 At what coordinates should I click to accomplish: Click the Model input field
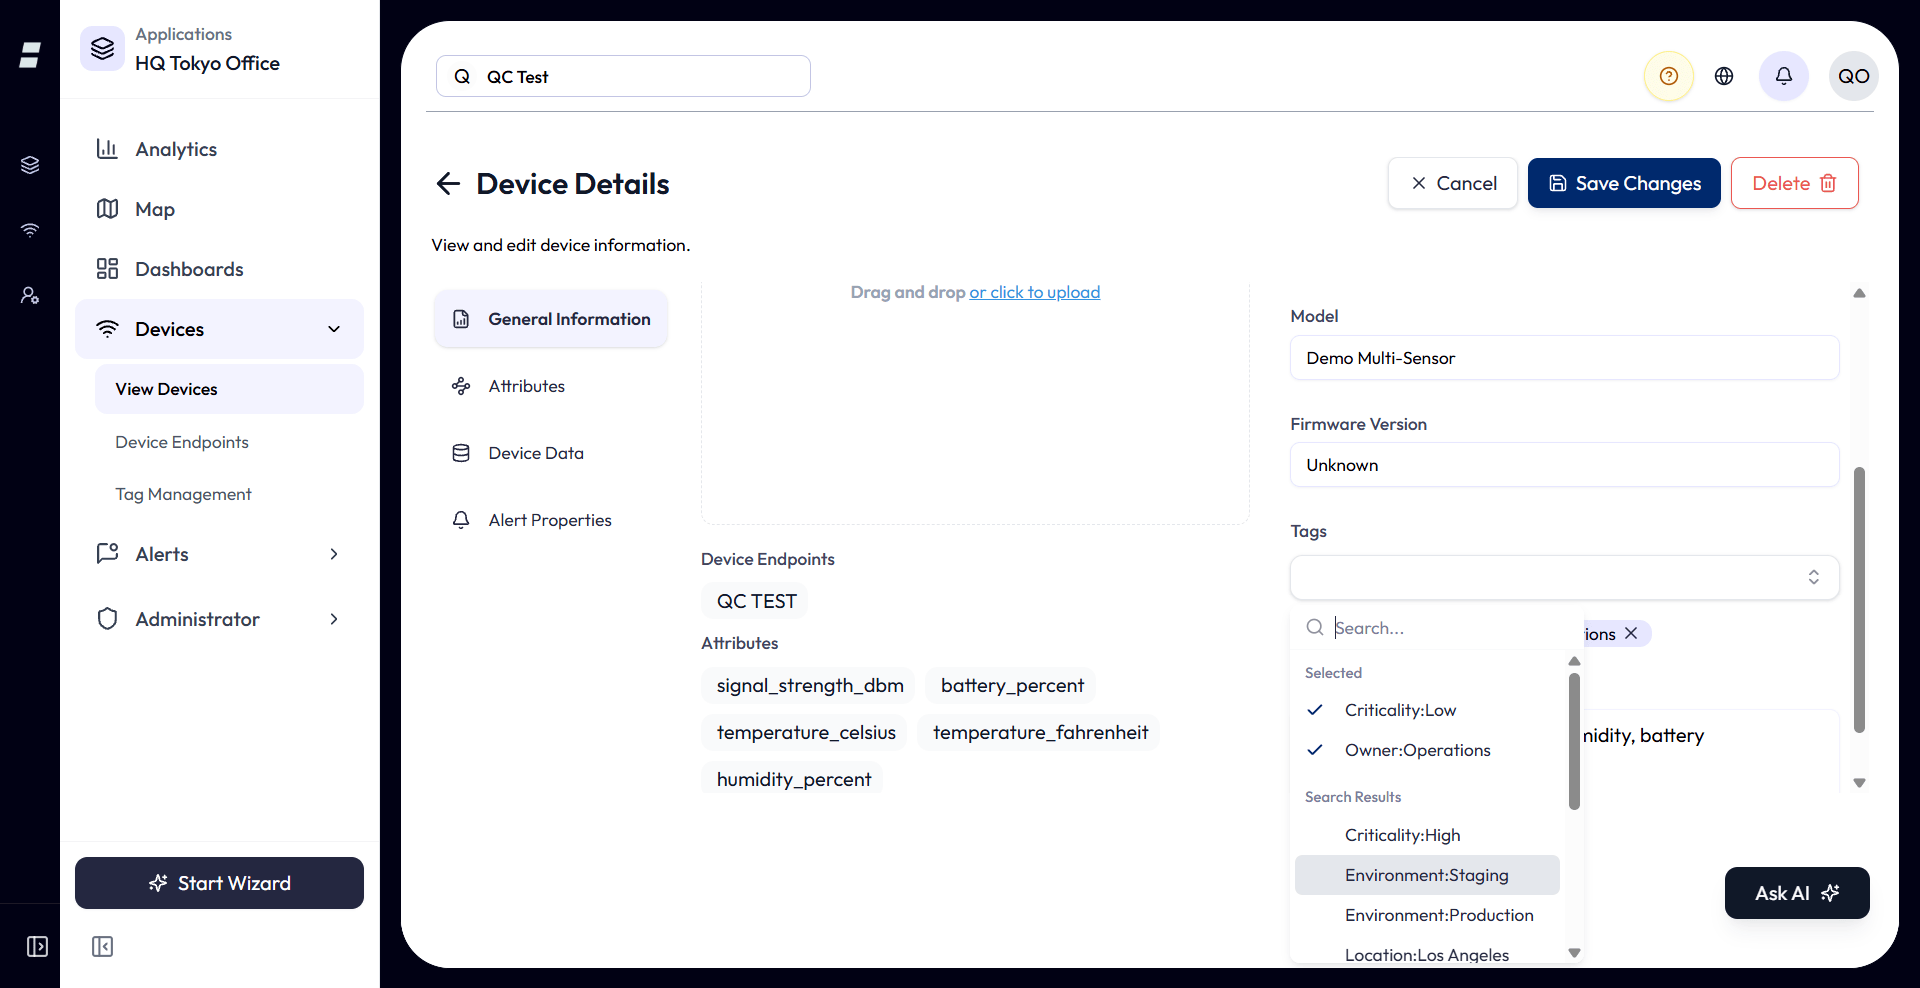click(1564, 358)
